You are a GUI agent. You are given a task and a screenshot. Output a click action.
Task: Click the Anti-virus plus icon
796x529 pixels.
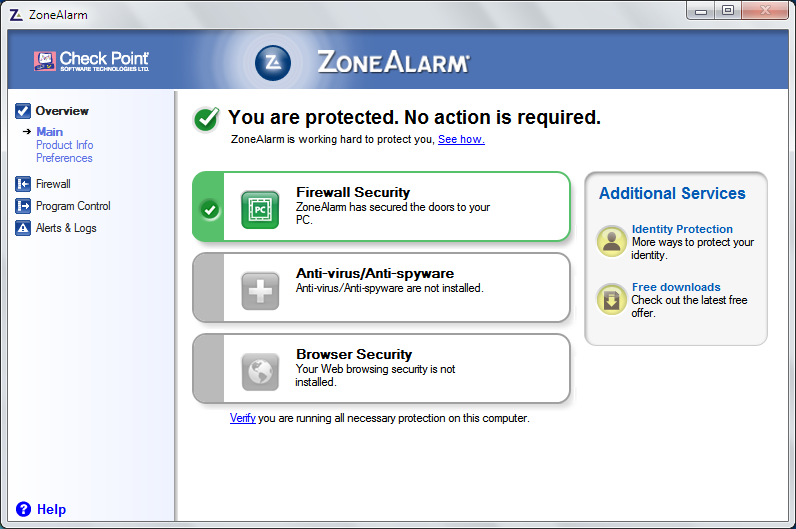pos(260,291)
